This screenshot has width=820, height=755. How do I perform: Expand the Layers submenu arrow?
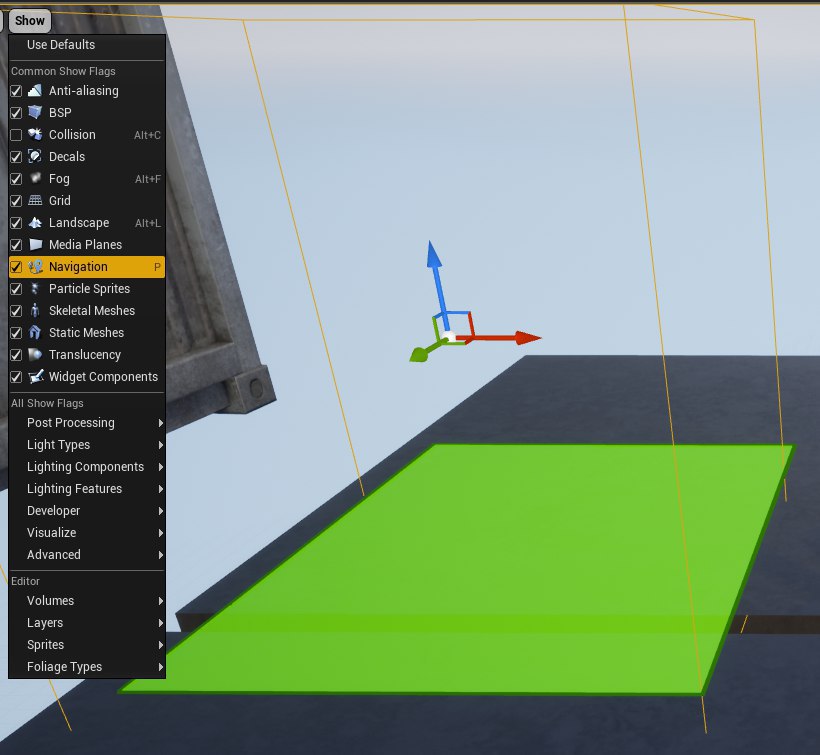click(161, 623)
